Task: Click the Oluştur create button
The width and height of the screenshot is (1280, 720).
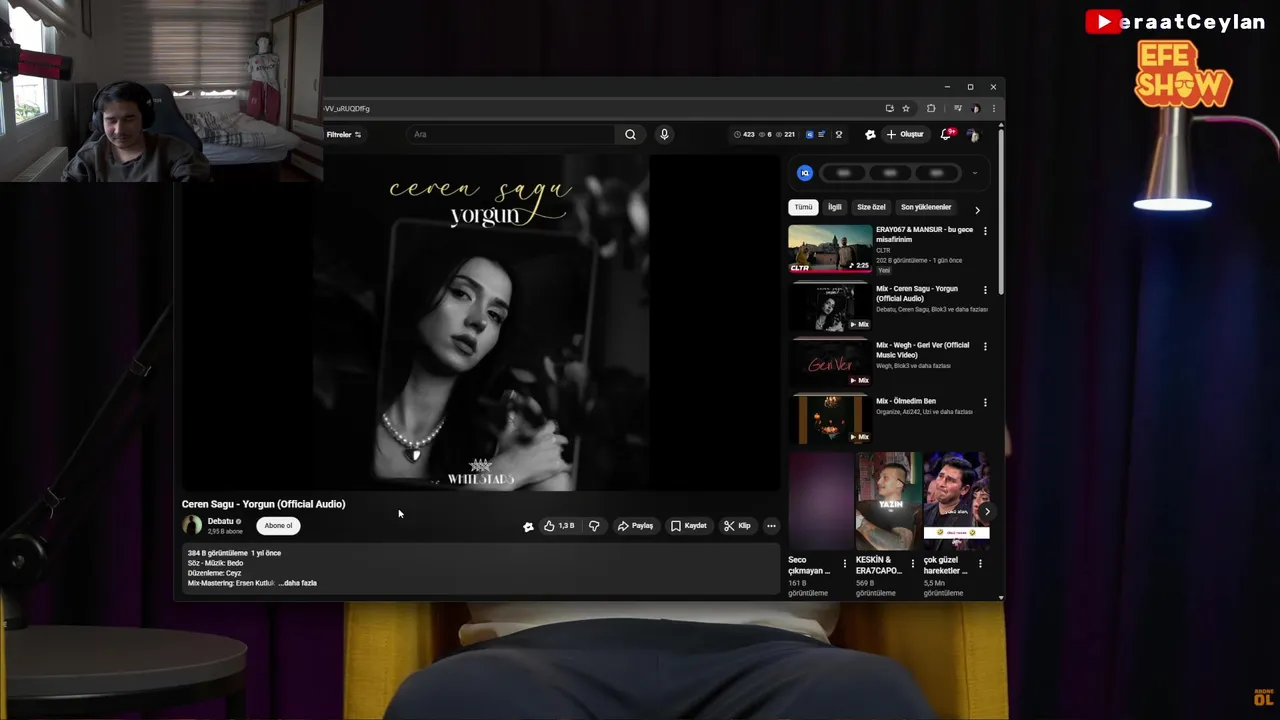Action: click(905, 134)
